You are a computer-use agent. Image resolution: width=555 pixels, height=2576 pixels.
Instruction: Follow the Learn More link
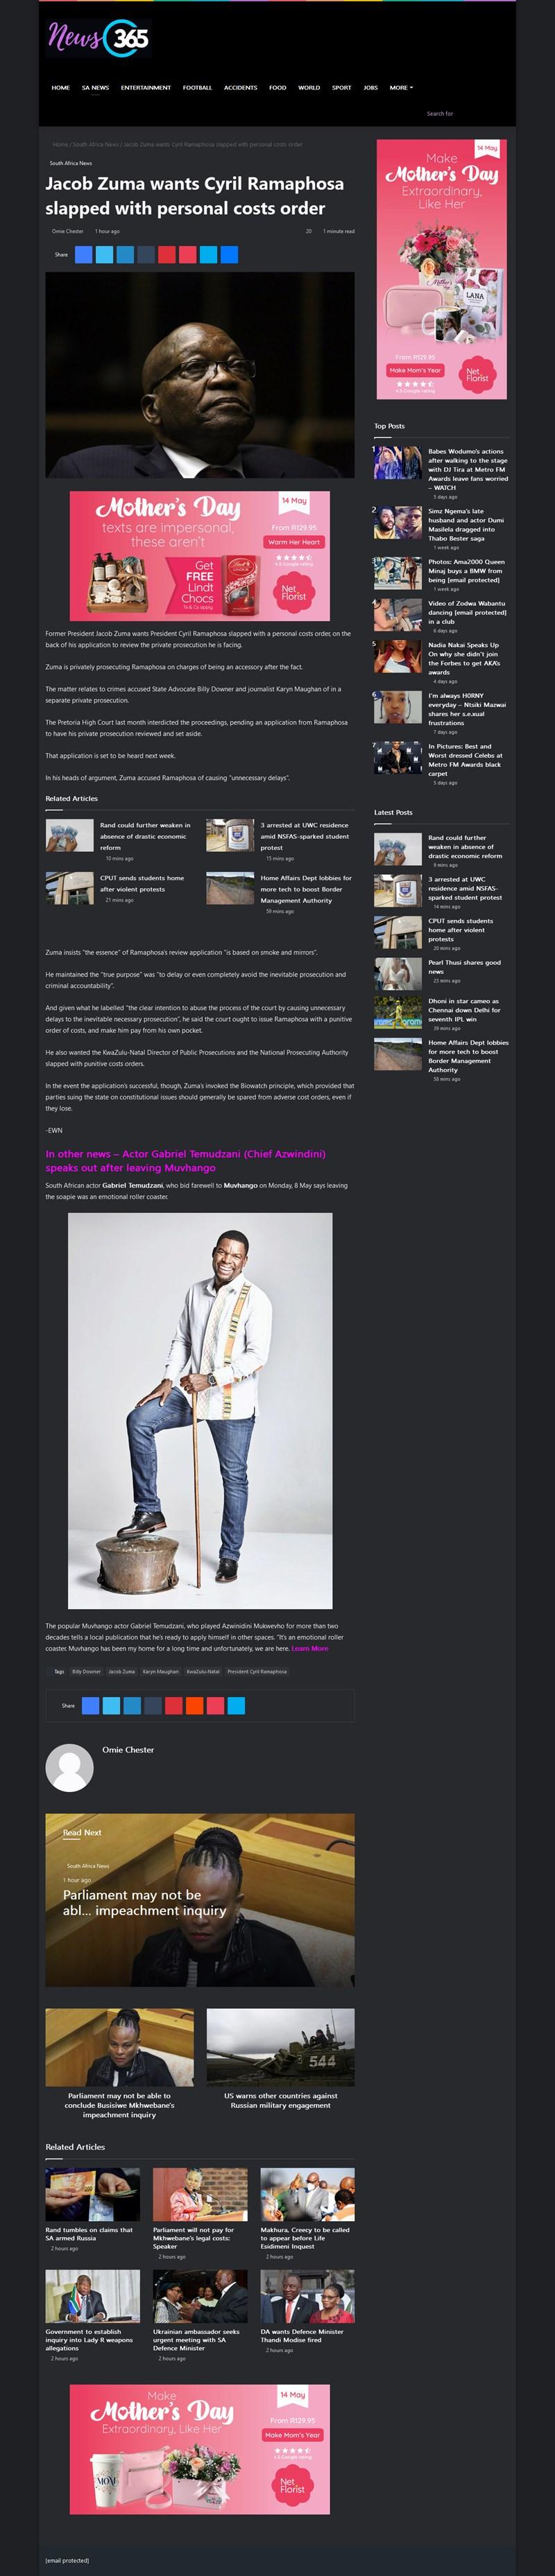(309, 1648)
